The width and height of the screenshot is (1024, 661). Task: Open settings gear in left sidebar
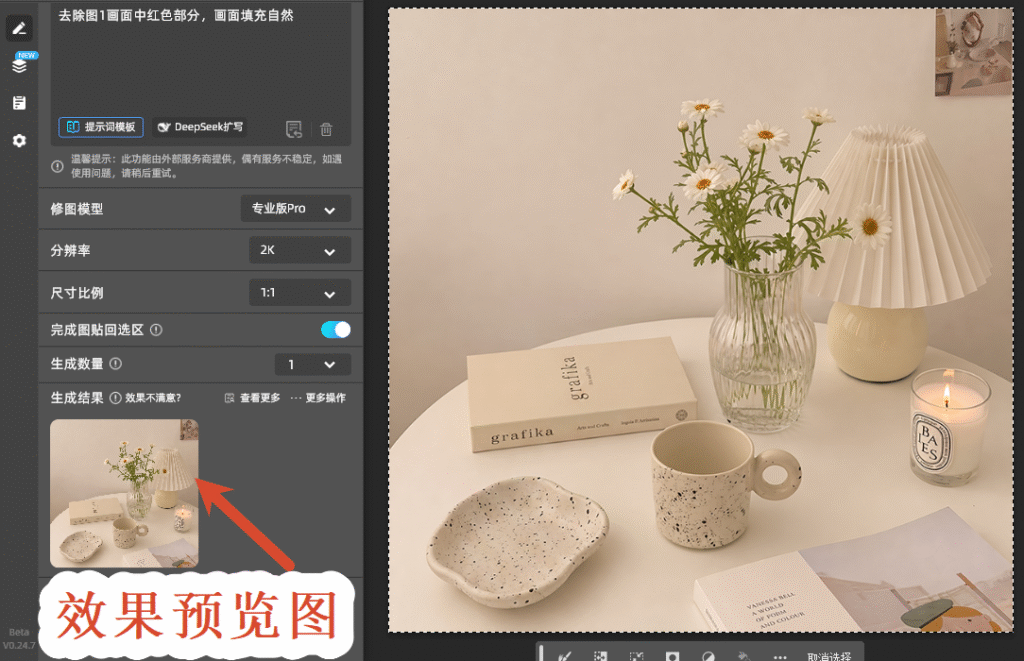coord(19,140)
